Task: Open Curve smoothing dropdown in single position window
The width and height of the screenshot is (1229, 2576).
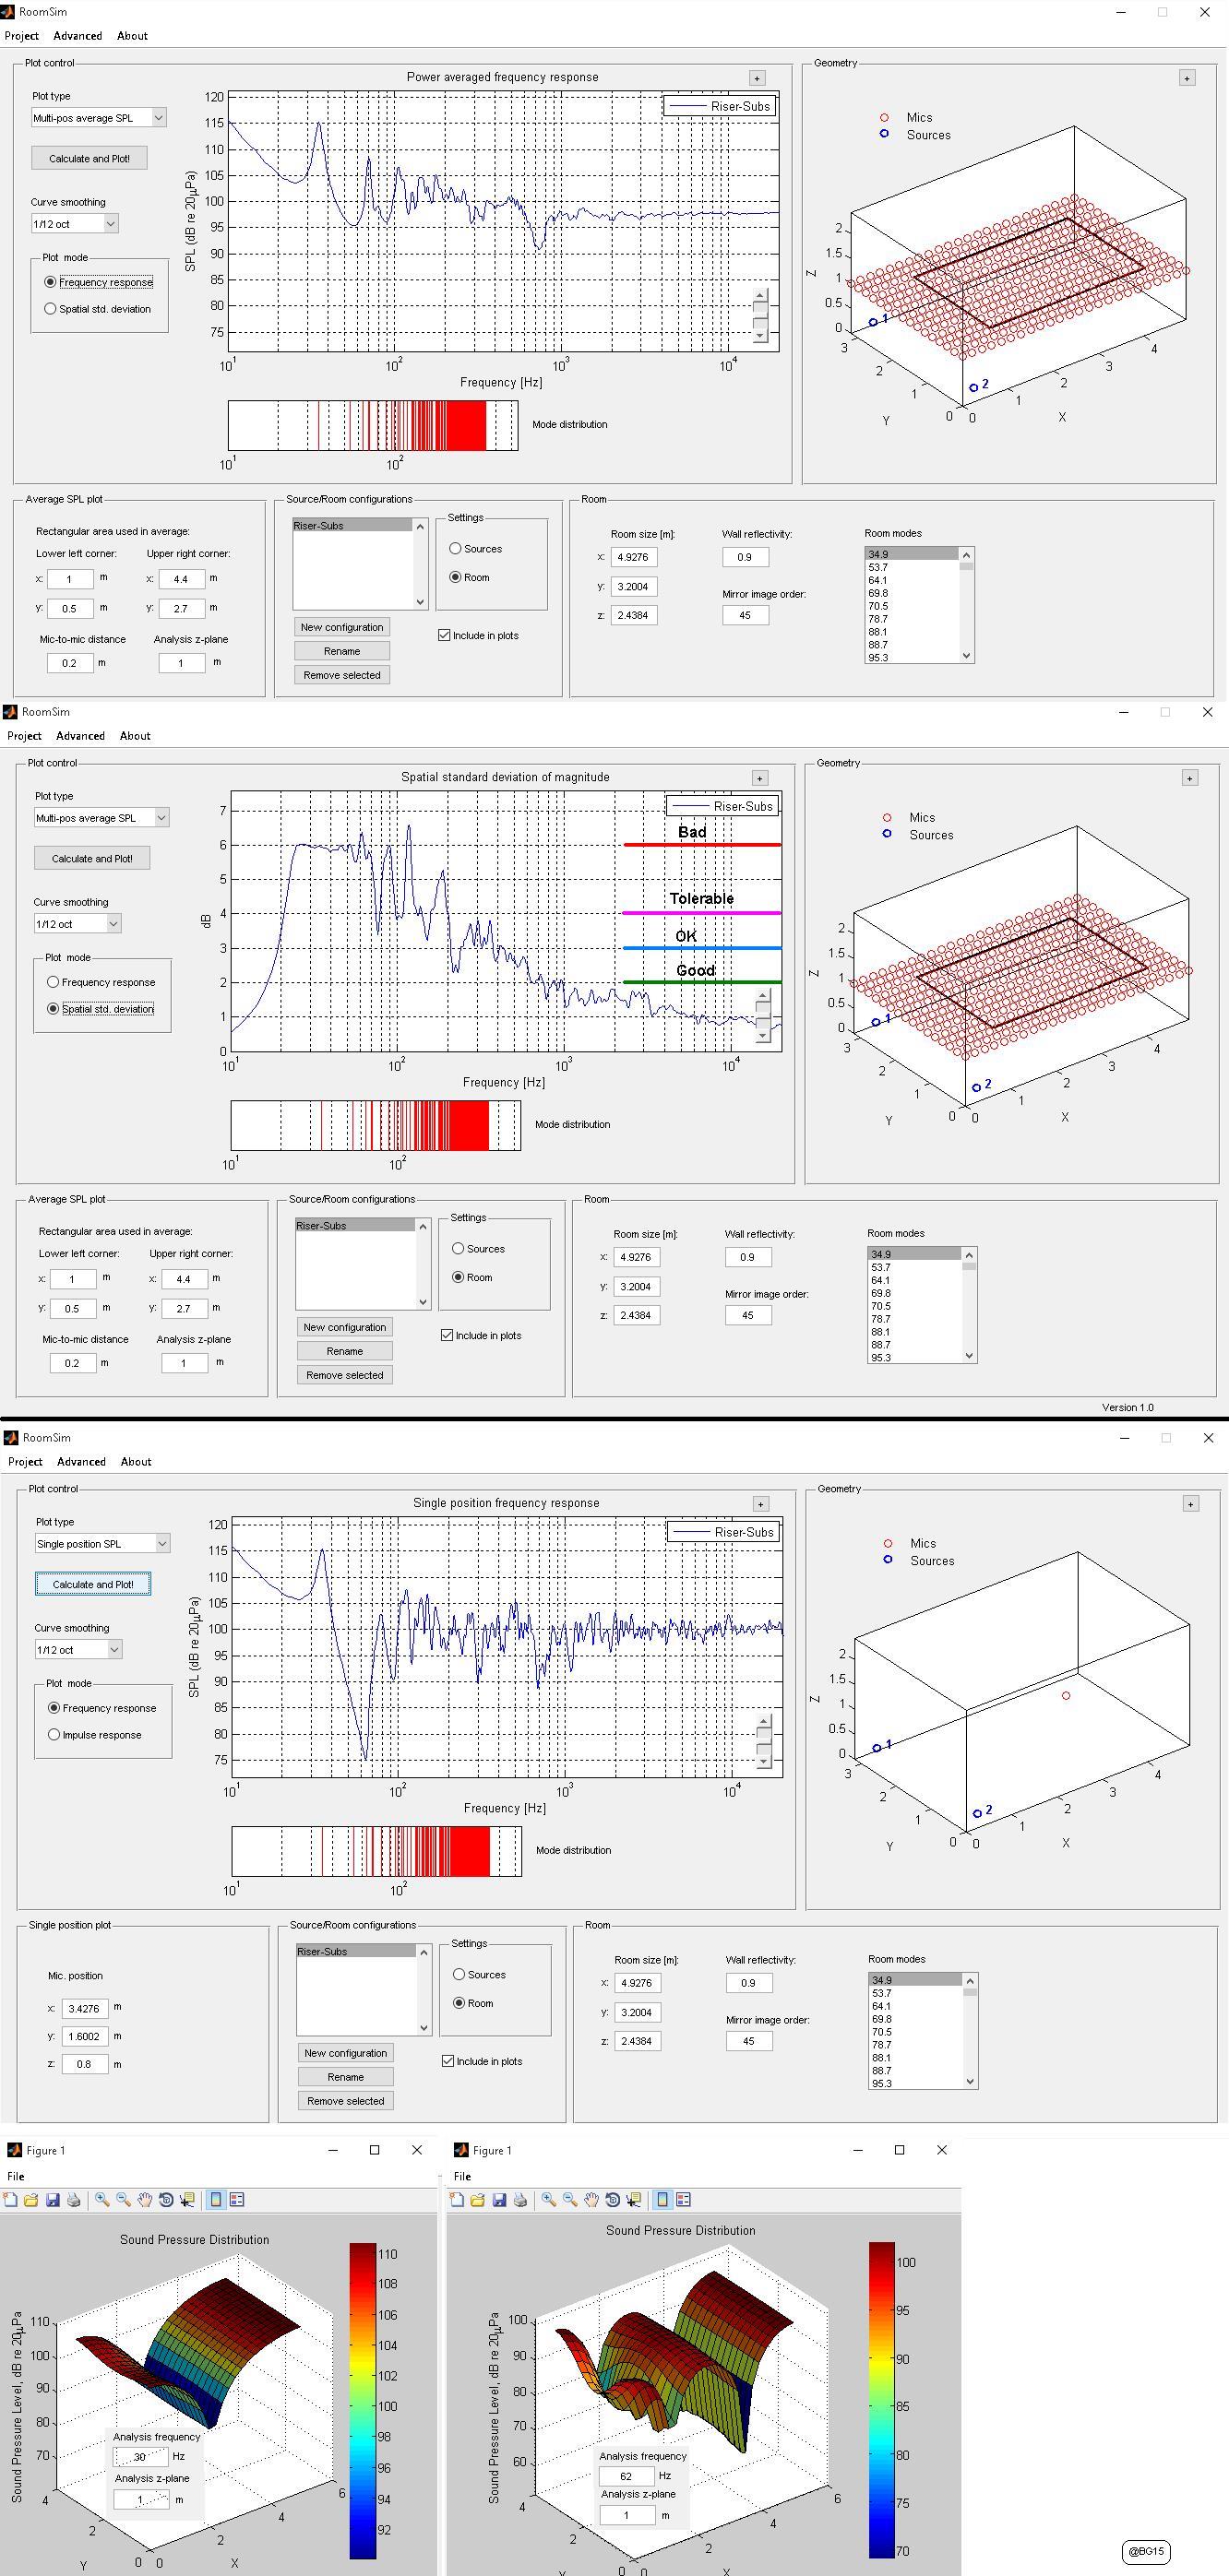Action: 78,1650
